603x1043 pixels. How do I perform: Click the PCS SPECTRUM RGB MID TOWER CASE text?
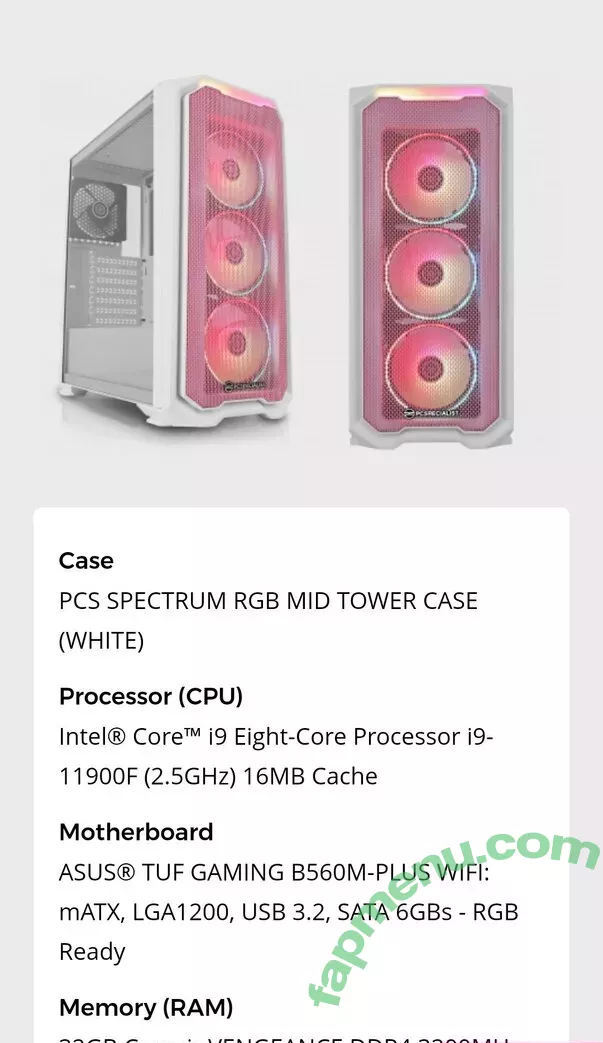[x=268, y=620]
